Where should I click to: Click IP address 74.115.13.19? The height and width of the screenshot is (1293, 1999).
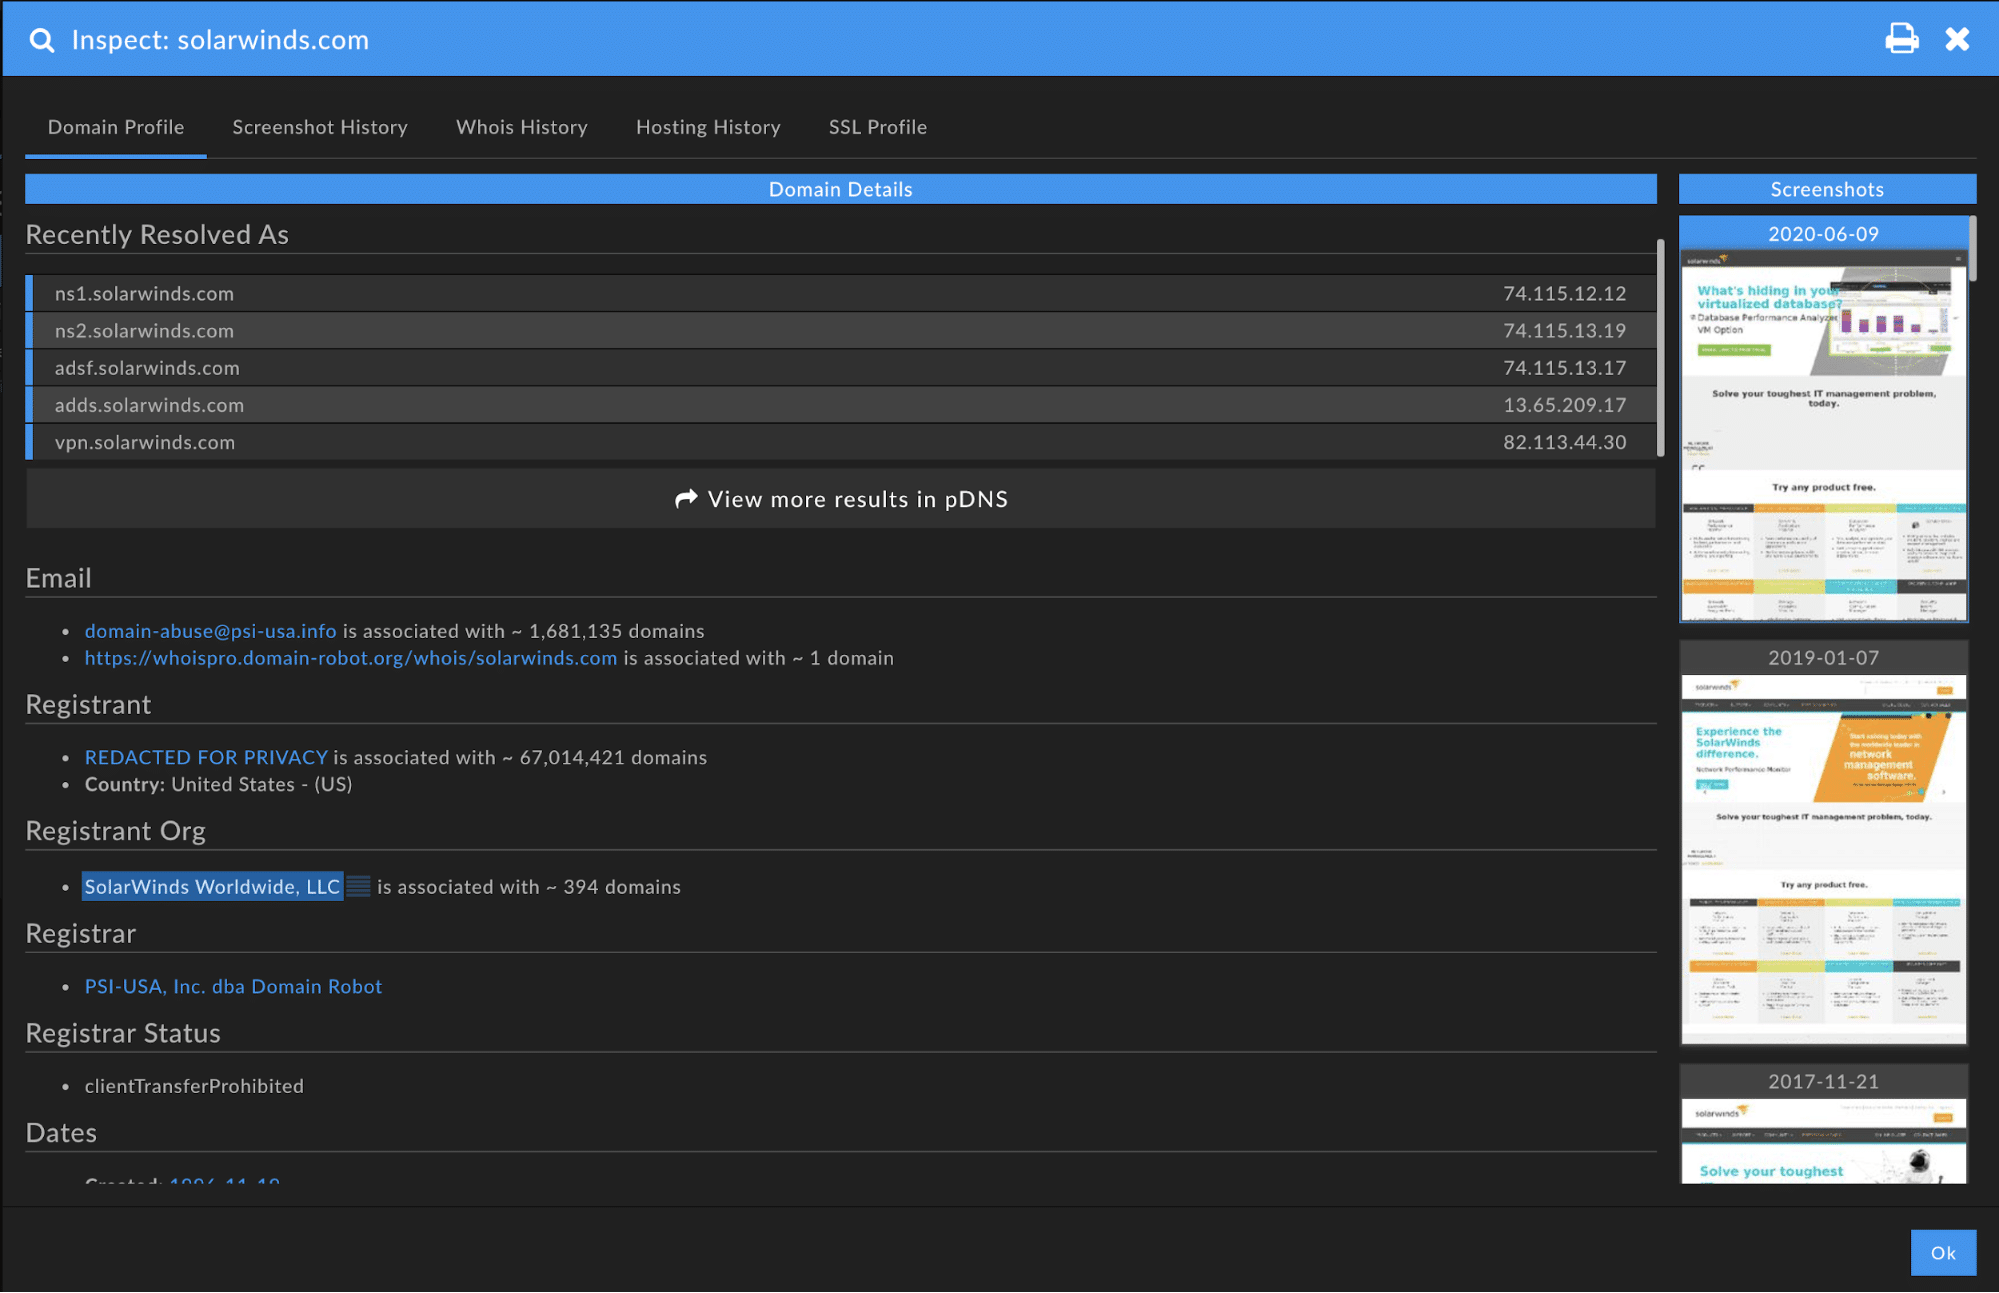tap(1564, 330)
